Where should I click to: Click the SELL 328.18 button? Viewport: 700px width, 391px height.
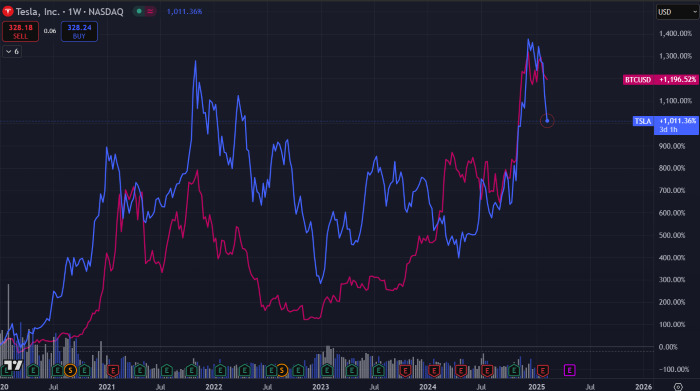click(20, 31)
